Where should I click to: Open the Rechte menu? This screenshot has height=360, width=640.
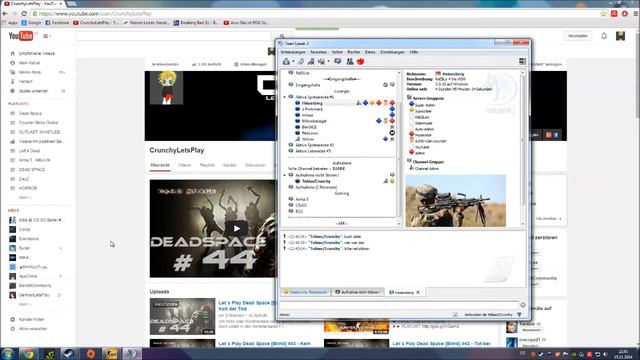coord(353,52)
